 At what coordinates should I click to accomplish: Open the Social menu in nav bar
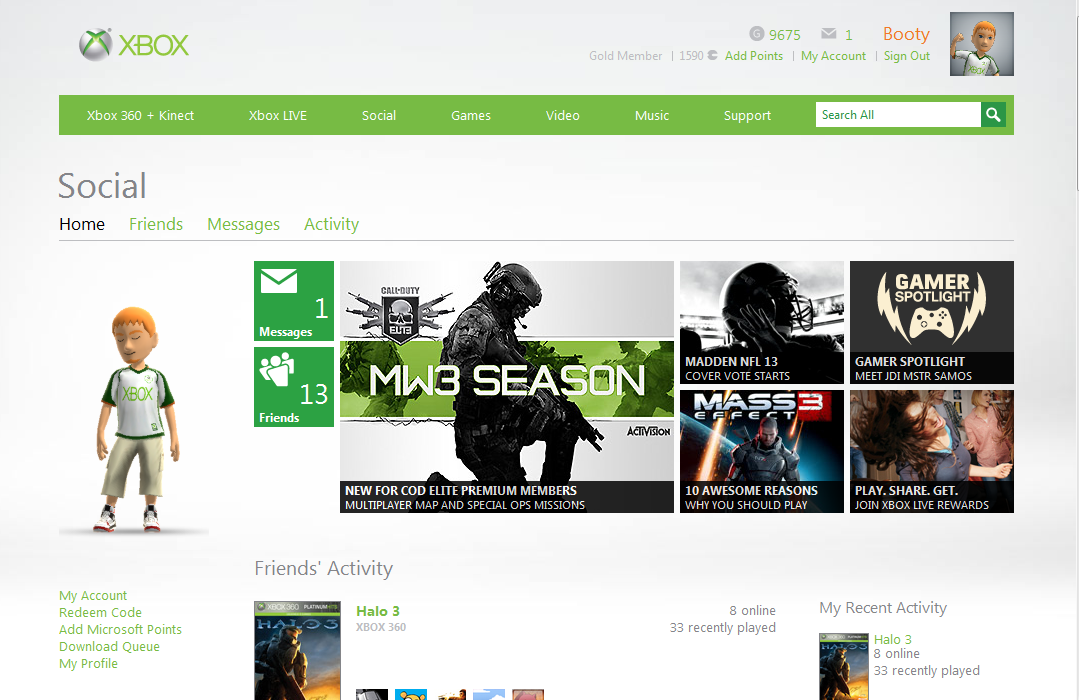379,116
